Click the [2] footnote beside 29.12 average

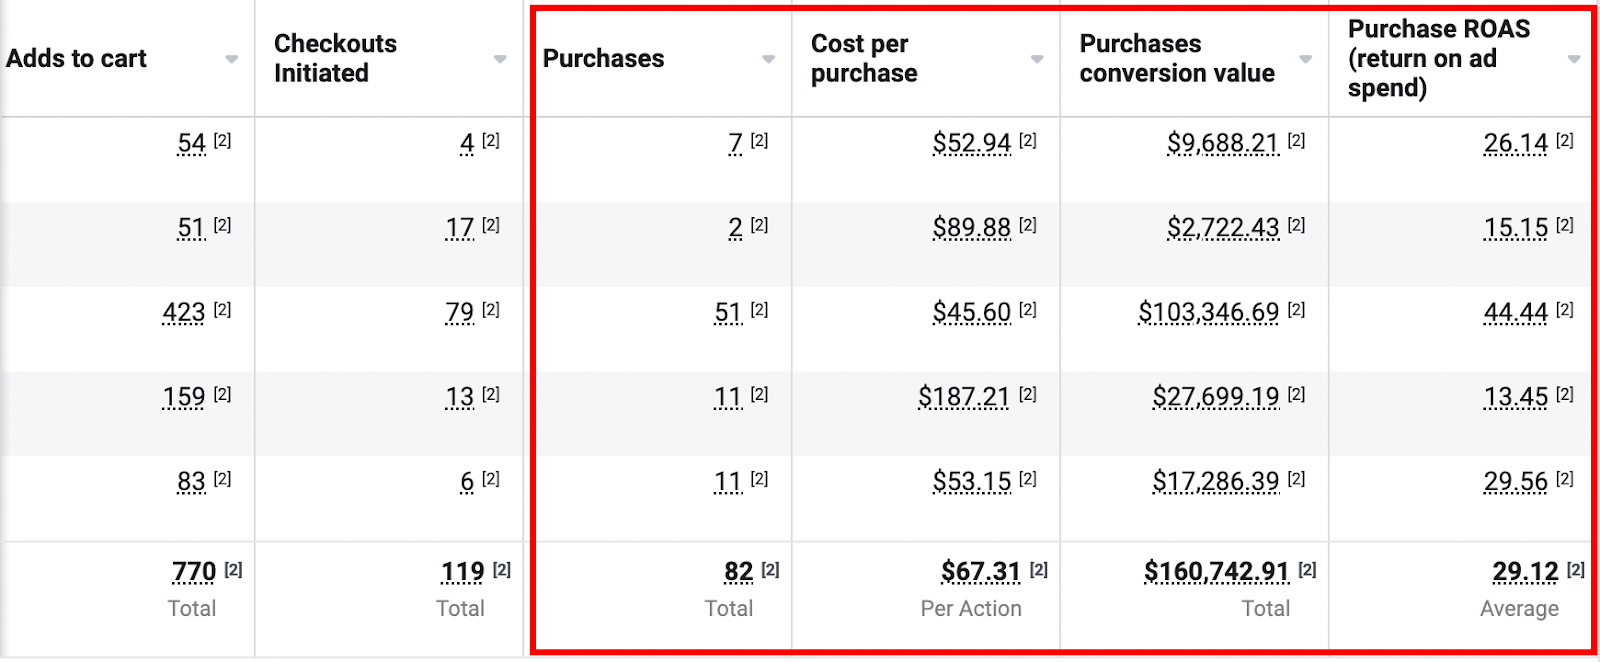click(x=1576, y=570)
